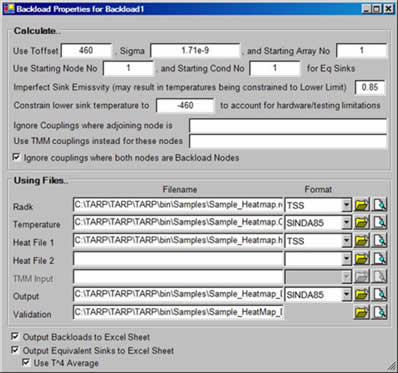Screen dimensions: 398x373
Task: Toggle Output Backloads to Excel Sheet
Action: click(x=15, y=336)
